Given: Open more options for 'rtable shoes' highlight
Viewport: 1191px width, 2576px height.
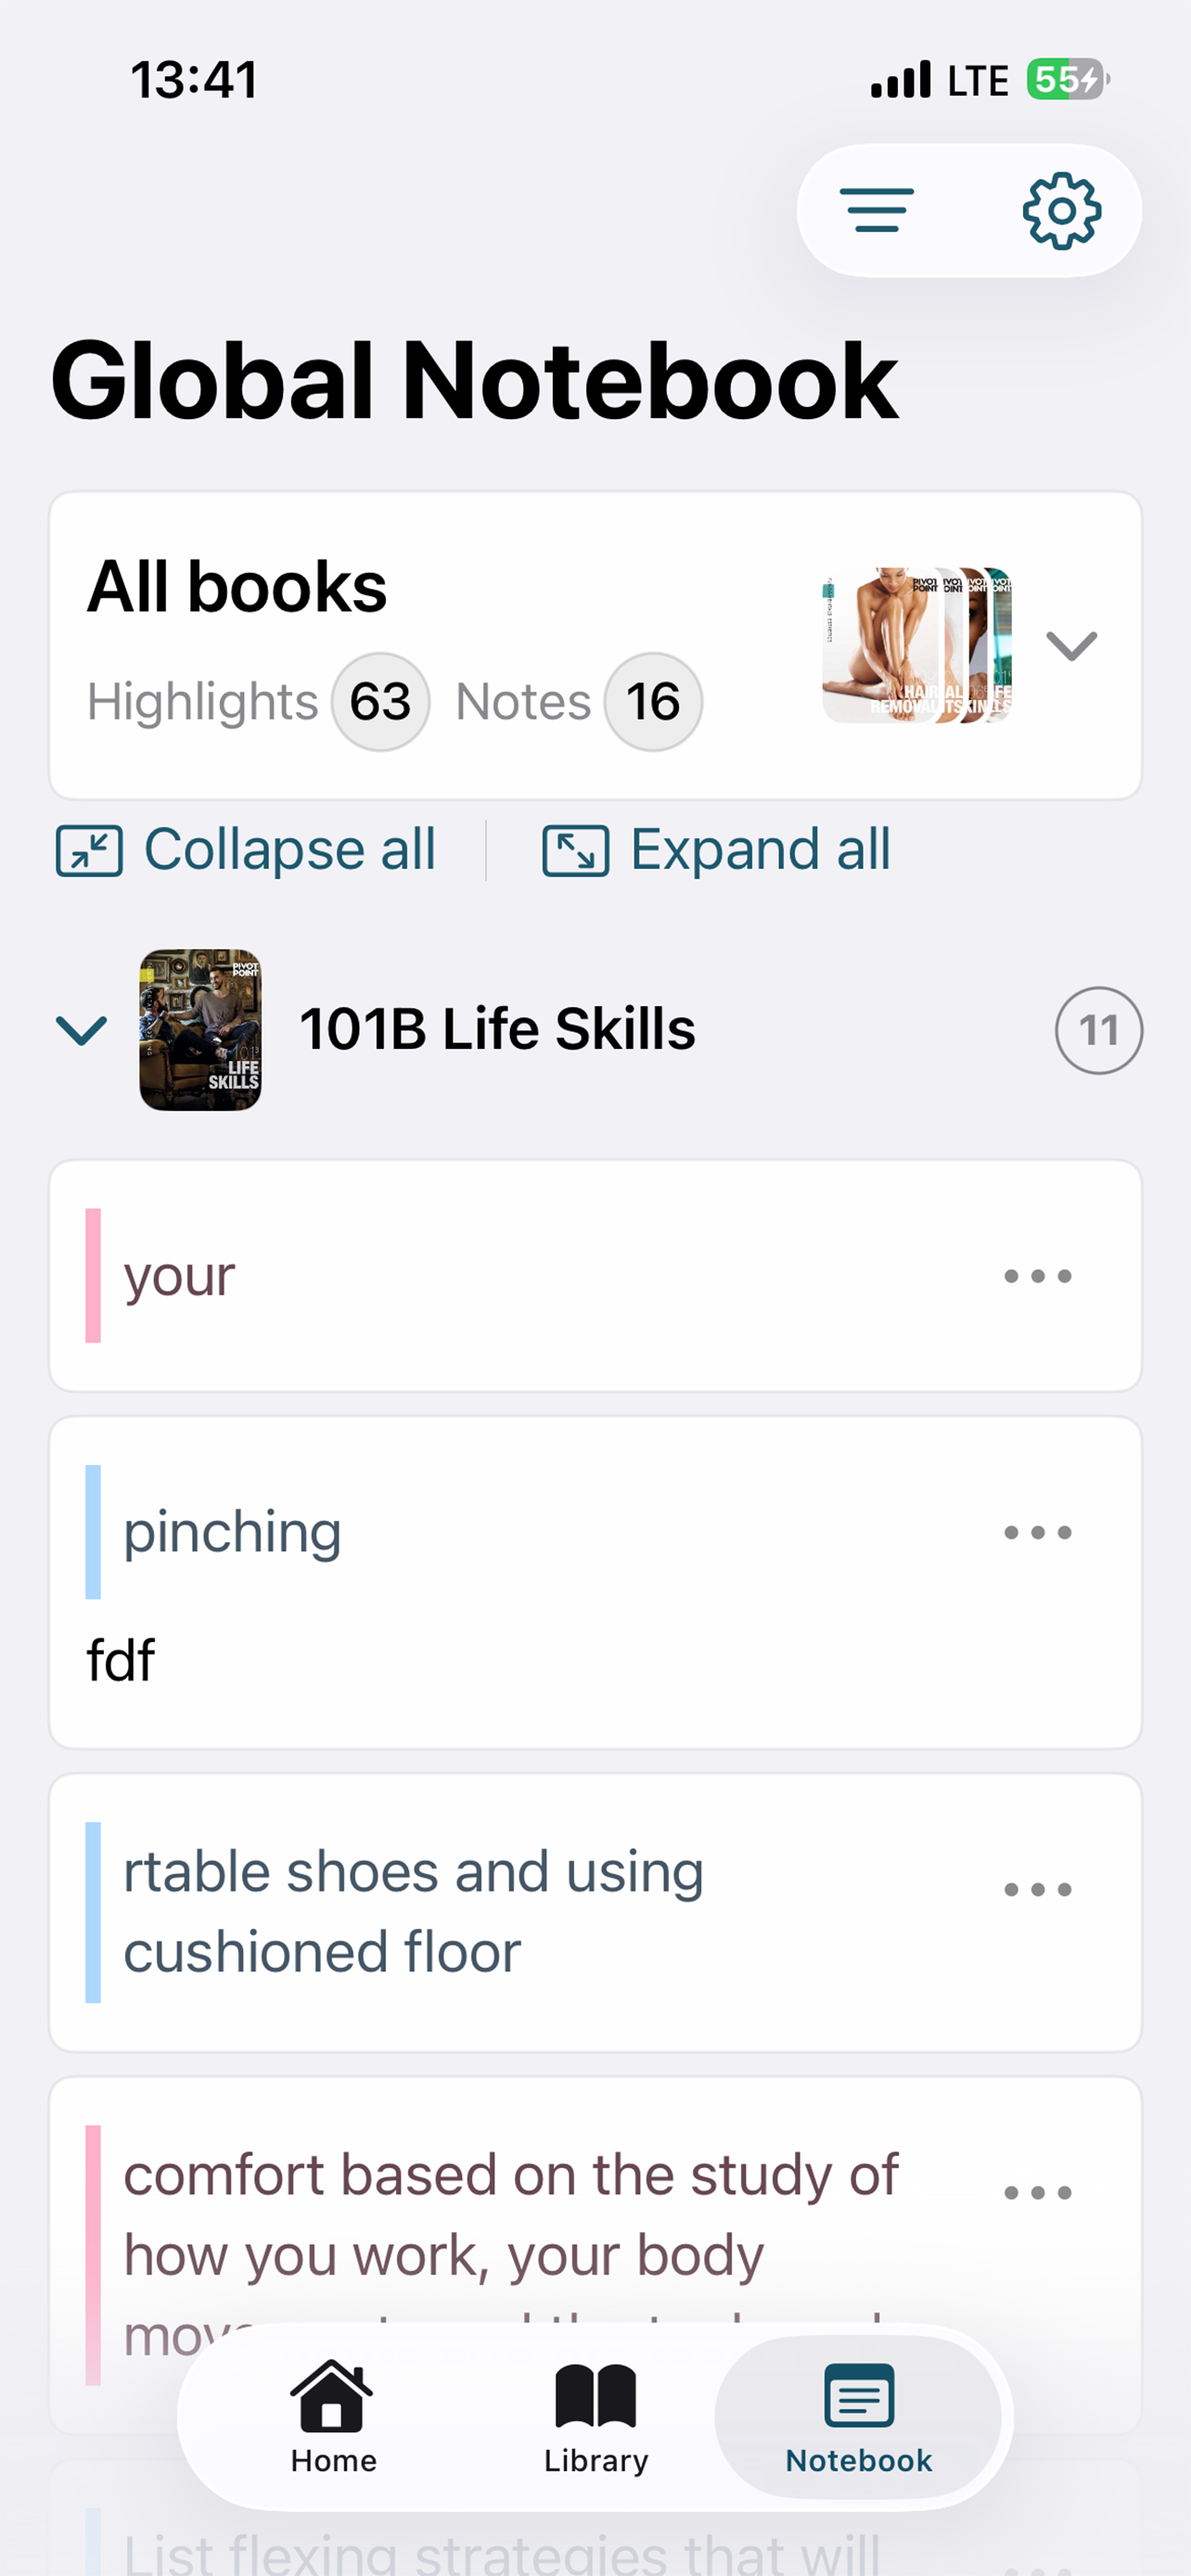Looking at the screenshot, I should pos(1038,1889).
